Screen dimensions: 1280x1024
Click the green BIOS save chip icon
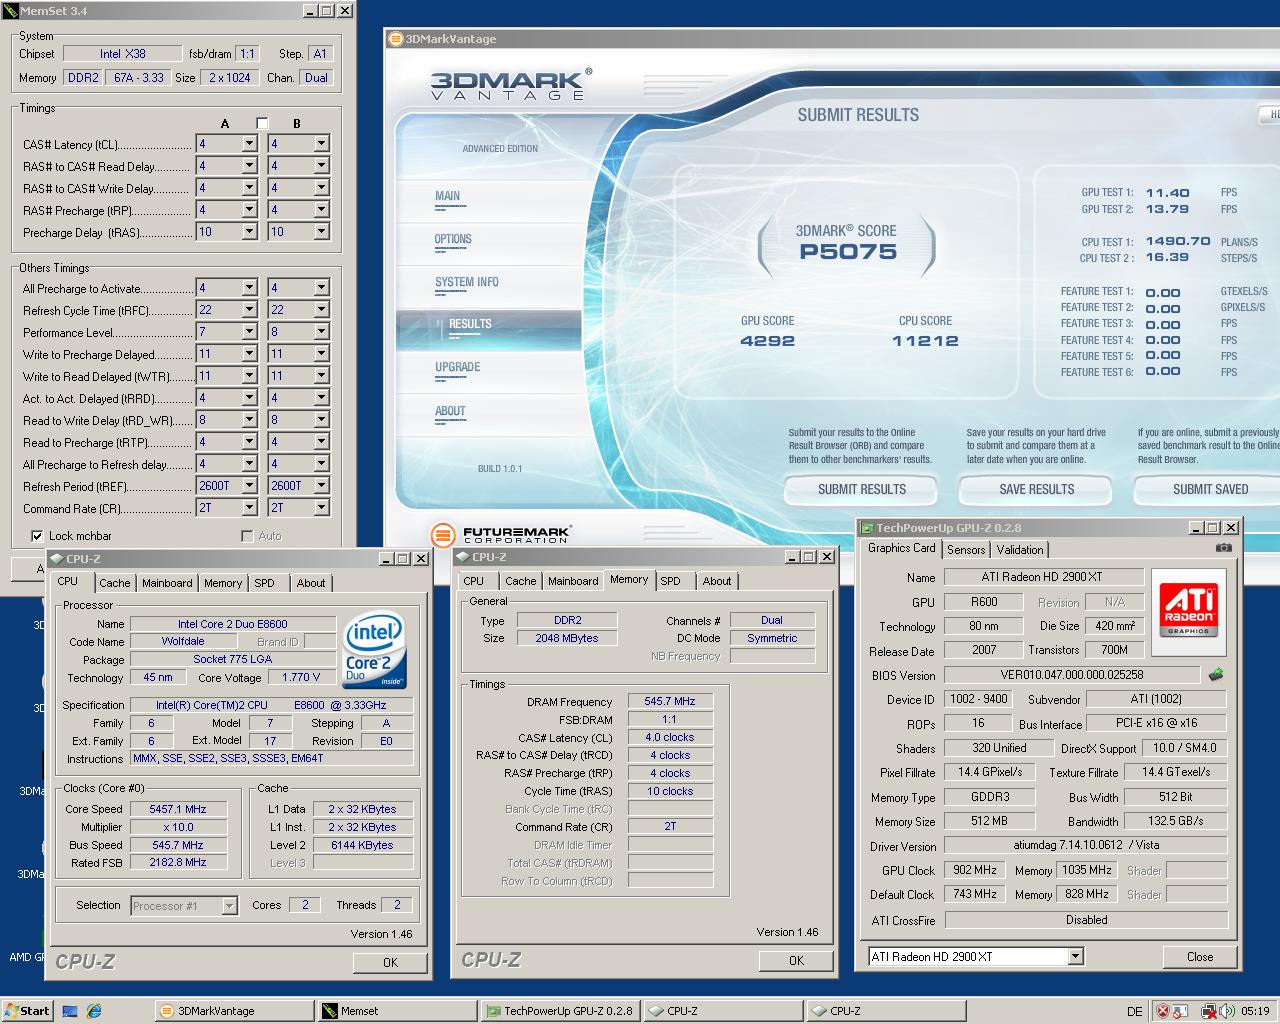(1216, 675)
